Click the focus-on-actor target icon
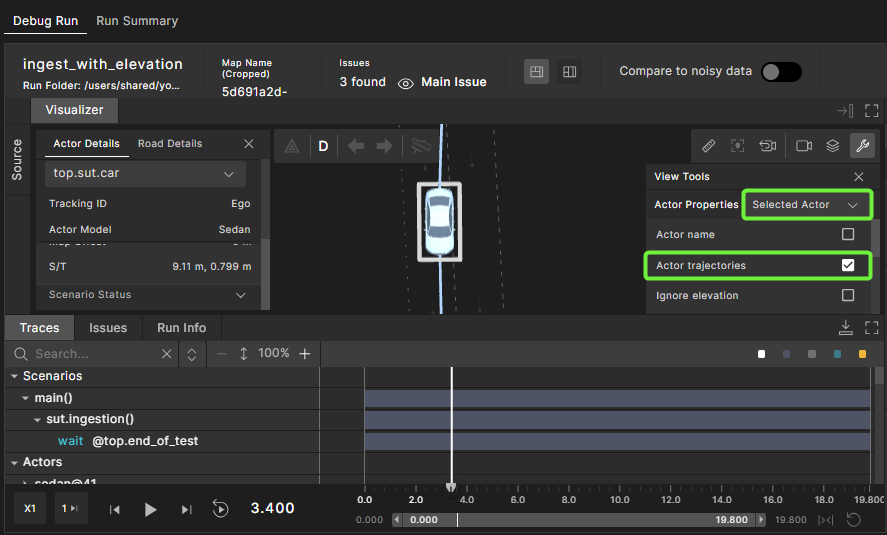887x535 pixels. (737, 146)
